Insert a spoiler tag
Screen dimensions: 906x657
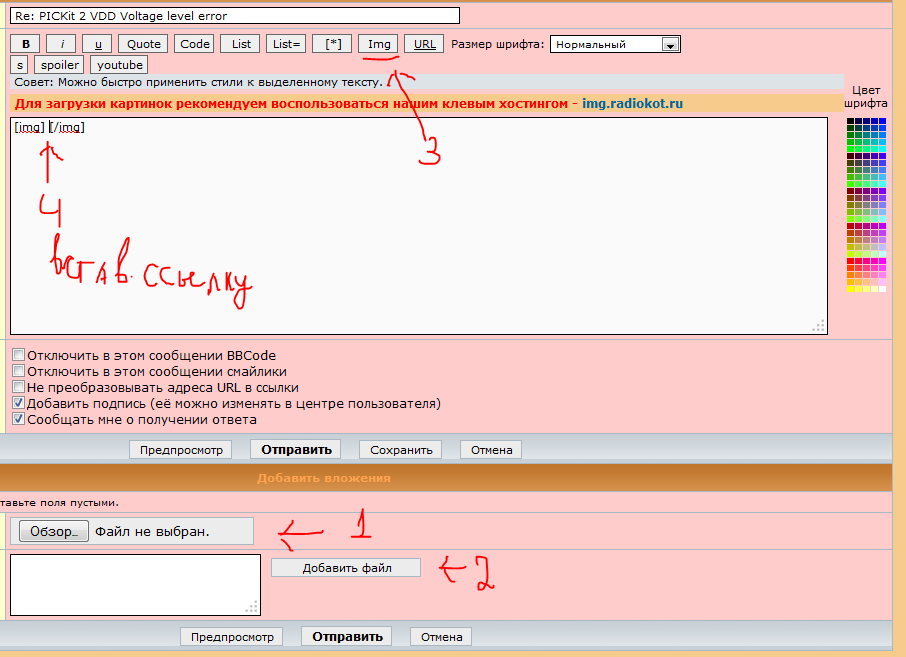pyautogui.click(x=61, y=65)
